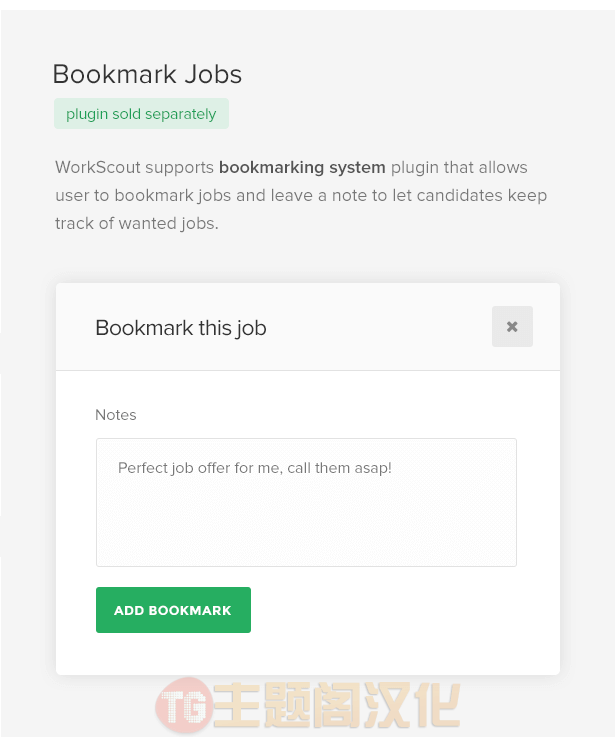
Task: Click the plugin sold separately badge
Action: tap(141, 114)
